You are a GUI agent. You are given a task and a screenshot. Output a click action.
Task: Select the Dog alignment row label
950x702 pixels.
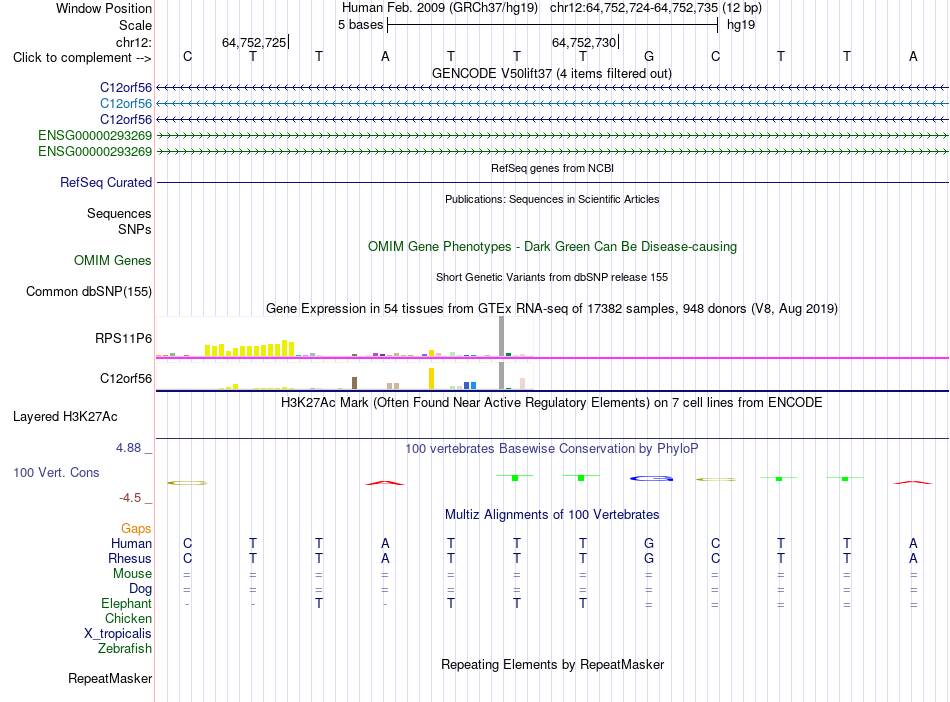click(x=140, y=589)
